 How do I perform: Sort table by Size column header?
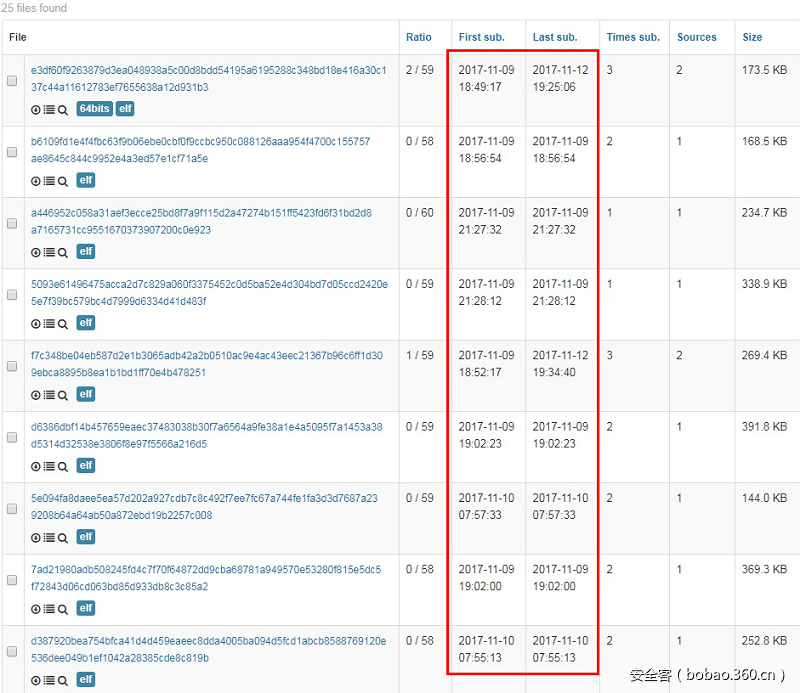752,37
